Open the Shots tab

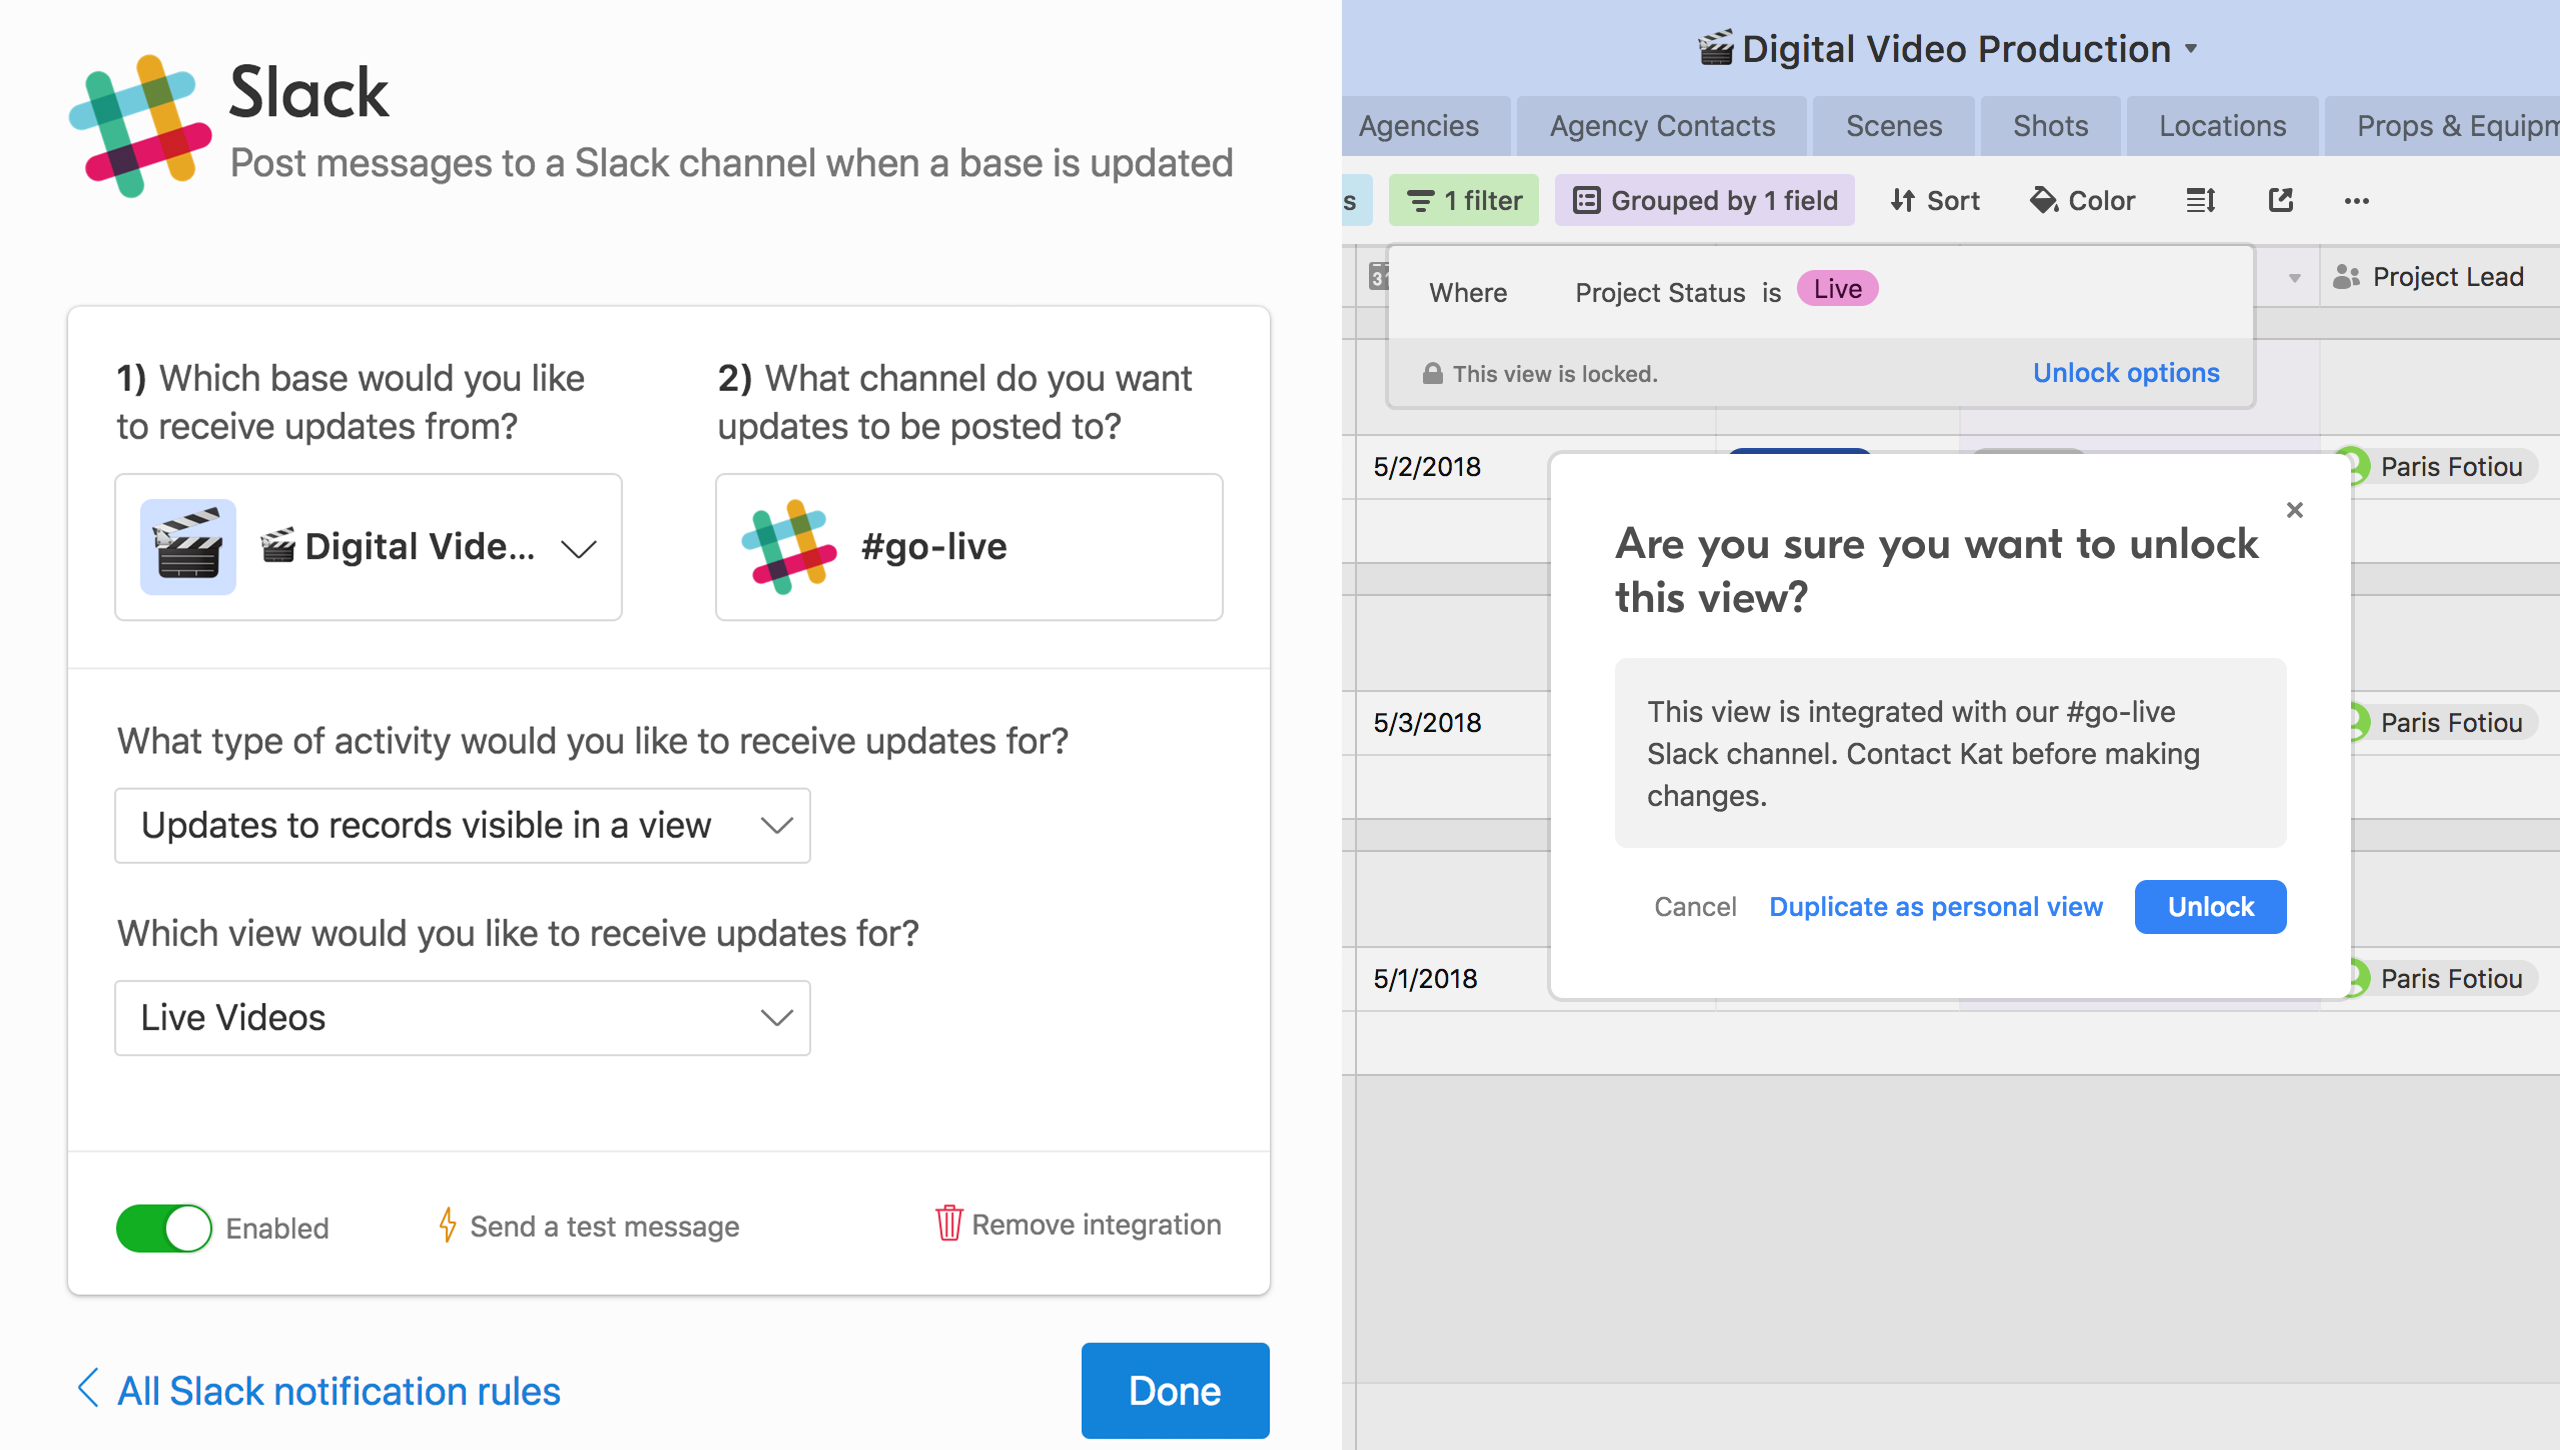(x=2050, y=126)
